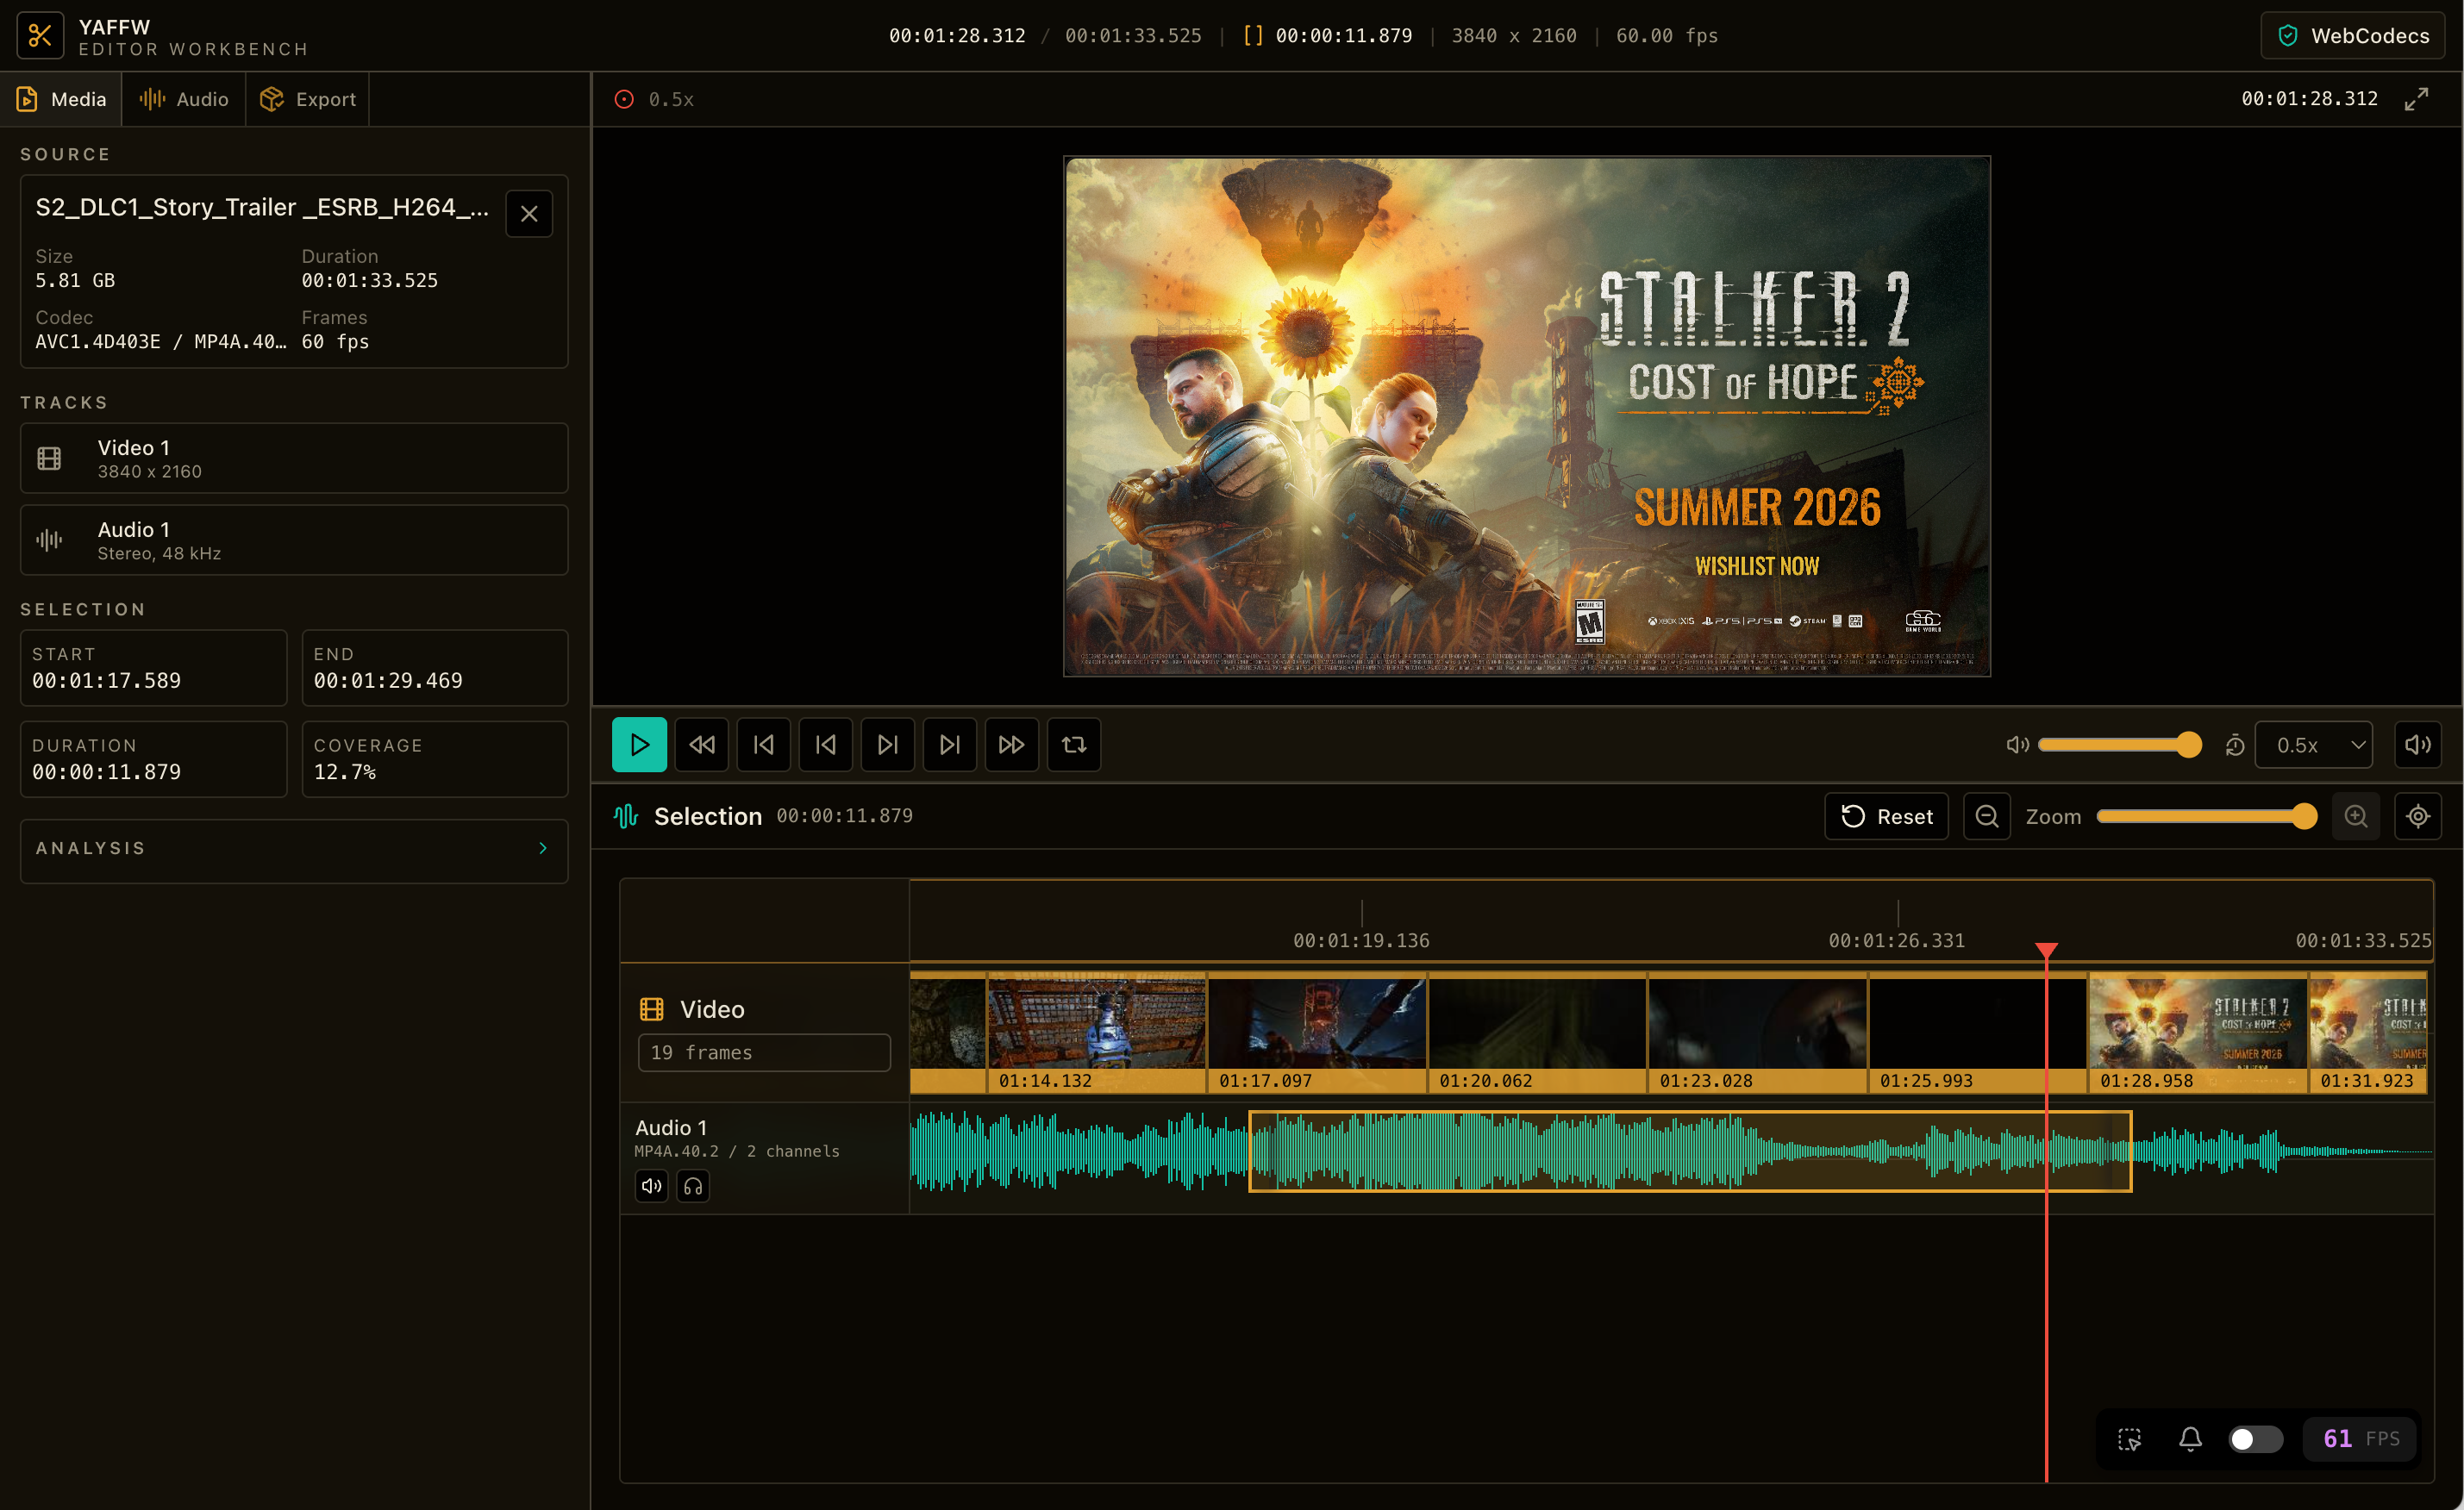Click the video preview frame

[1526, 416]
